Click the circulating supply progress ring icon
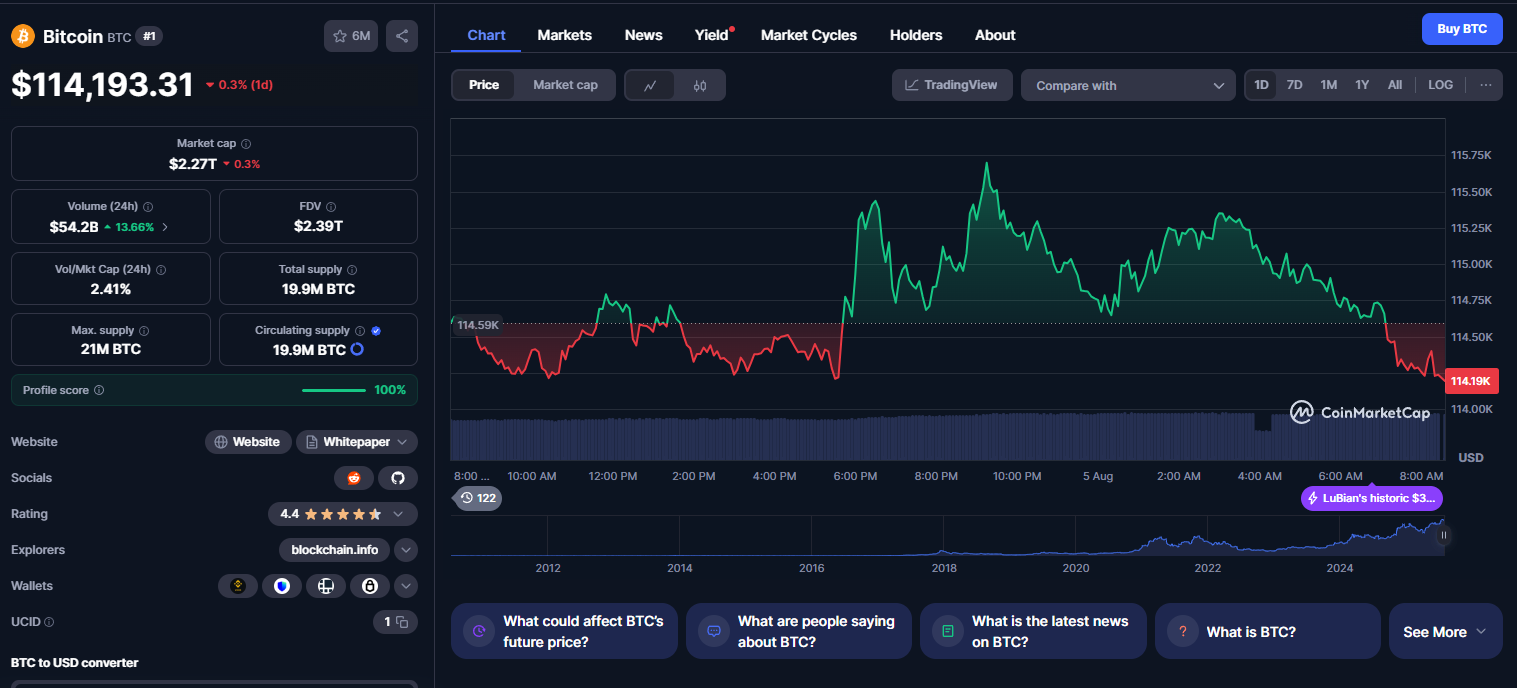 357,350
